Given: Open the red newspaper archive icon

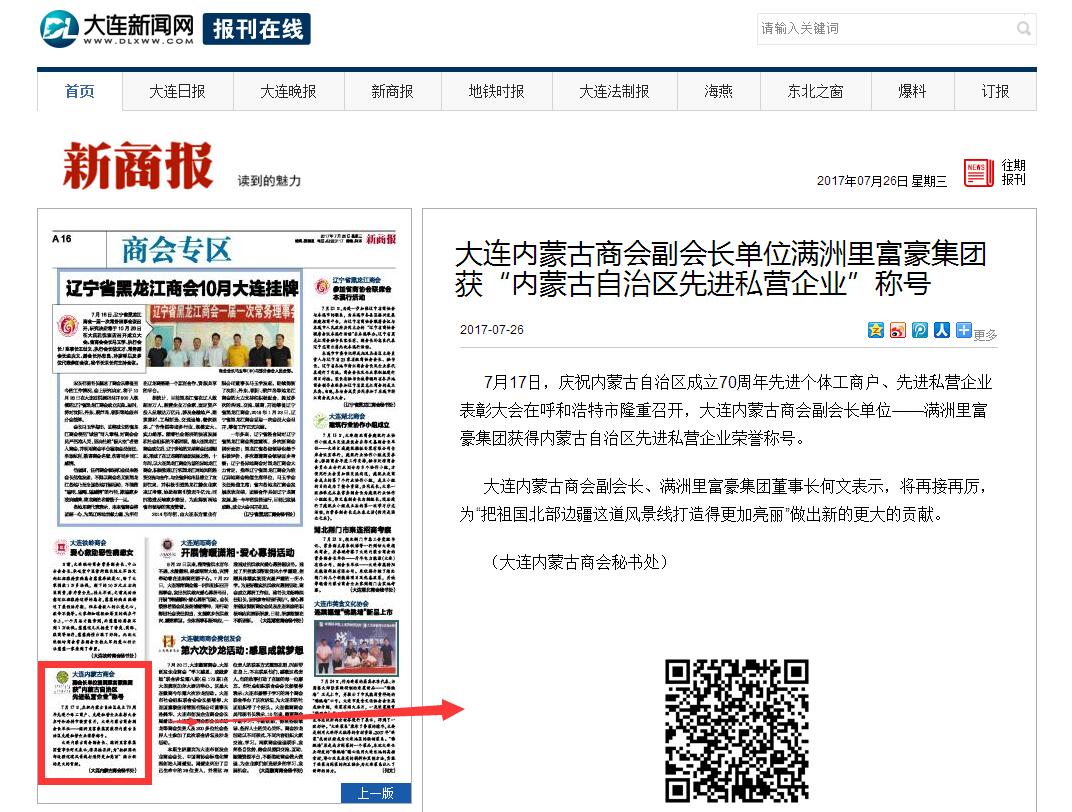Looking at the screenshot, I should click(978, 172).
